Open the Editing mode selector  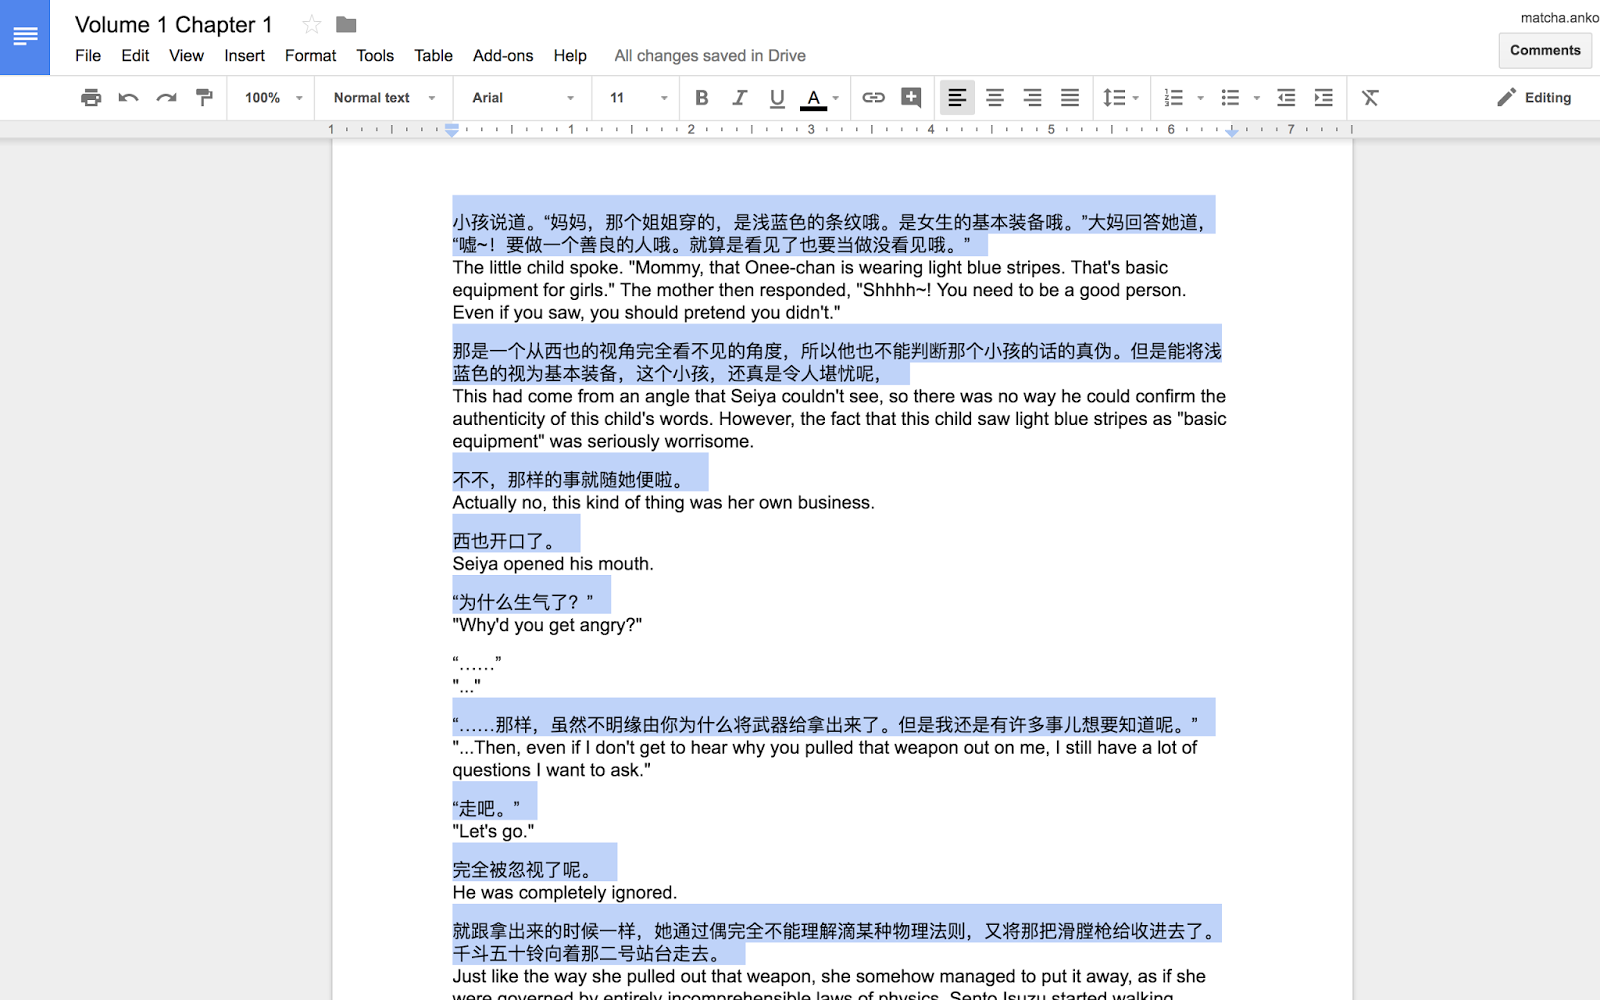pyautogui.click(x=1534, y=97)
